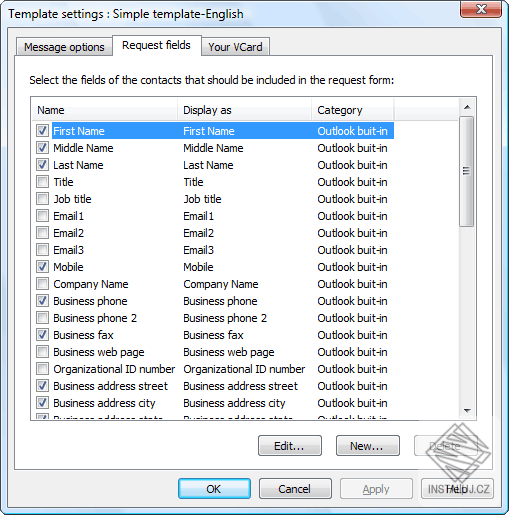509x516 pixels.
Task: Uncheck the Business fax checkbox
Action: pyautogui.click(x=42, y=335)
